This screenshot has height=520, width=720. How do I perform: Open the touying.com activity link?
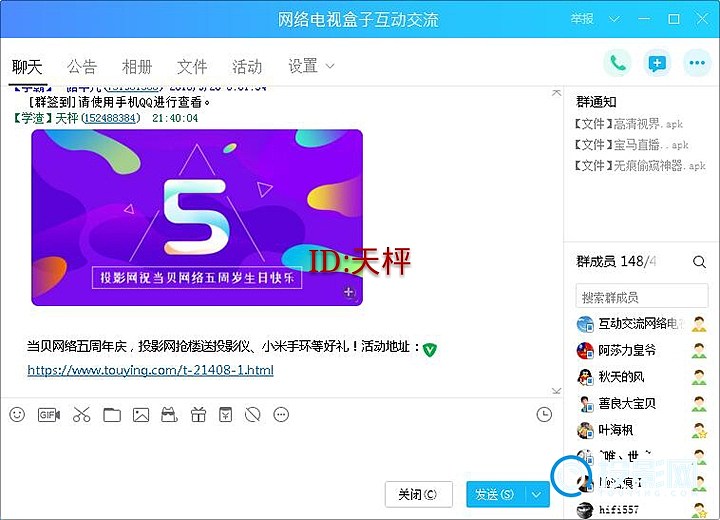pos(150,370)
